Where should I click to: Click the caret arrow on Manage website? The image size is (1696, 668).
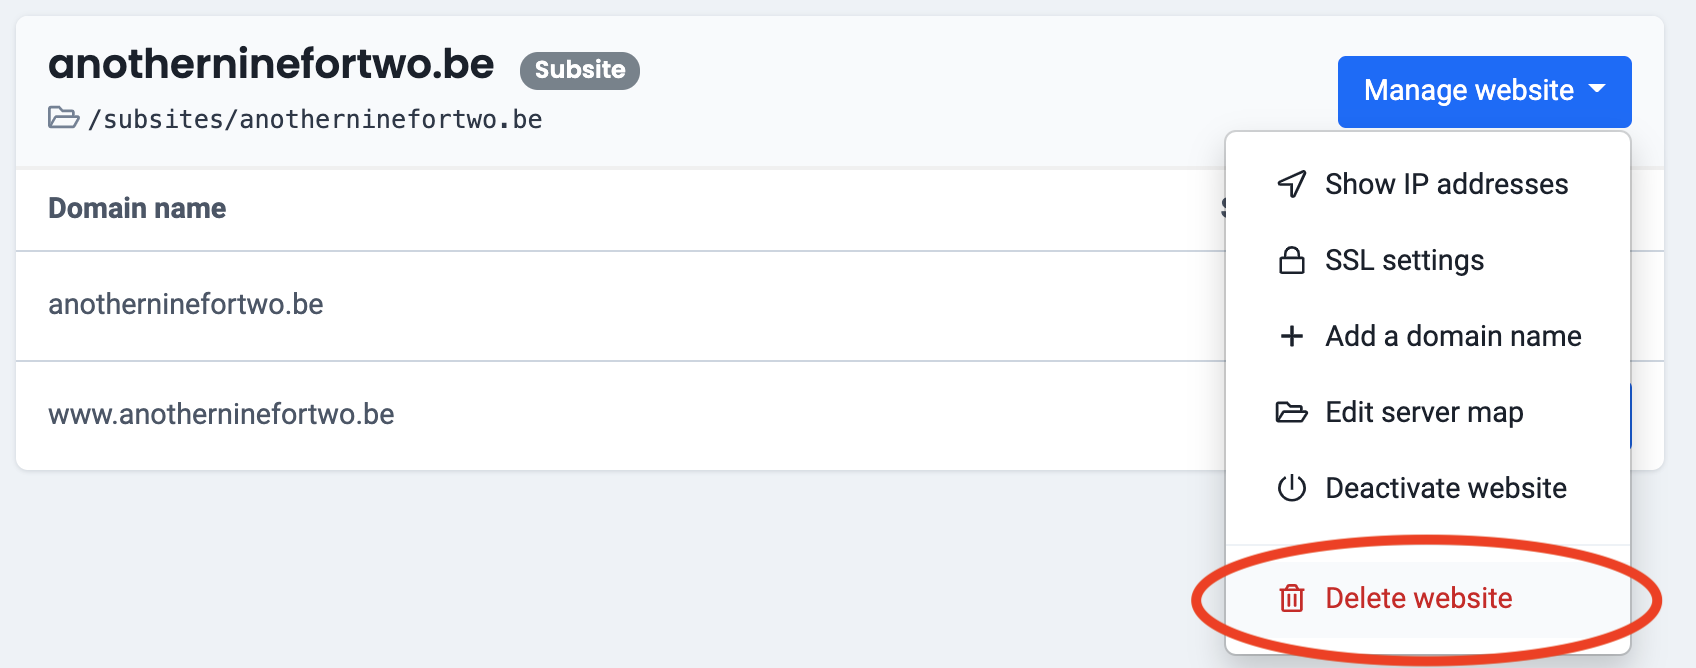click(x=1598, y=89)
